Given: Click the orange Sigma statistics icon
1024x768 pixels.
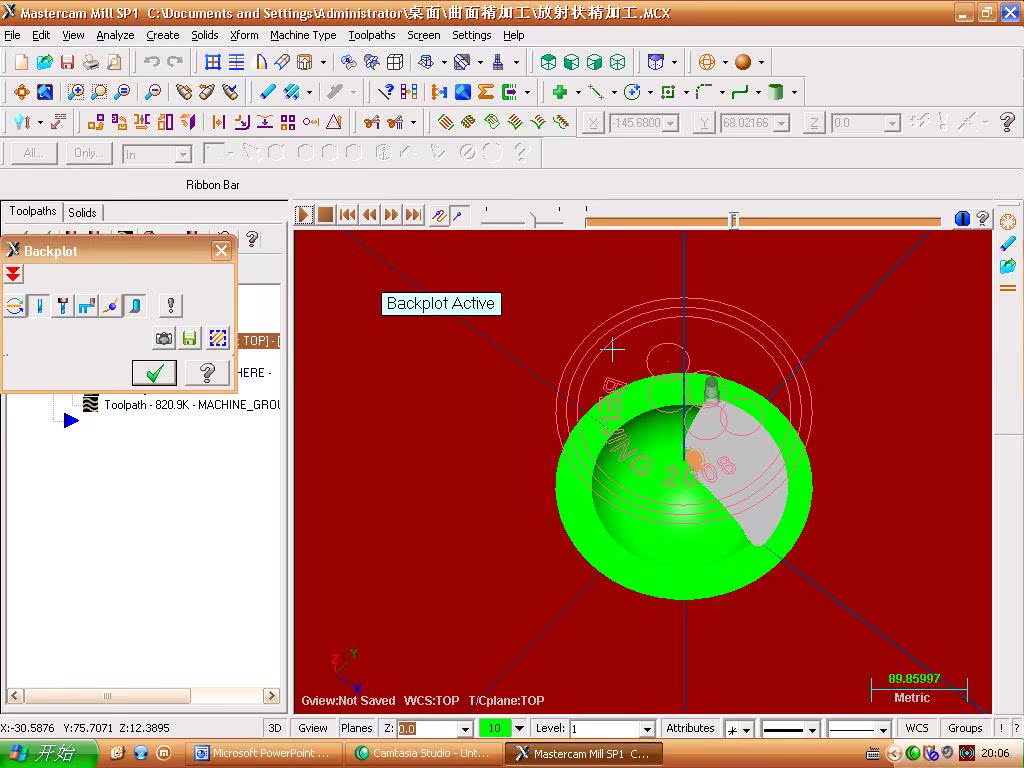Looking at the screenshot, I should coord(485,92).
